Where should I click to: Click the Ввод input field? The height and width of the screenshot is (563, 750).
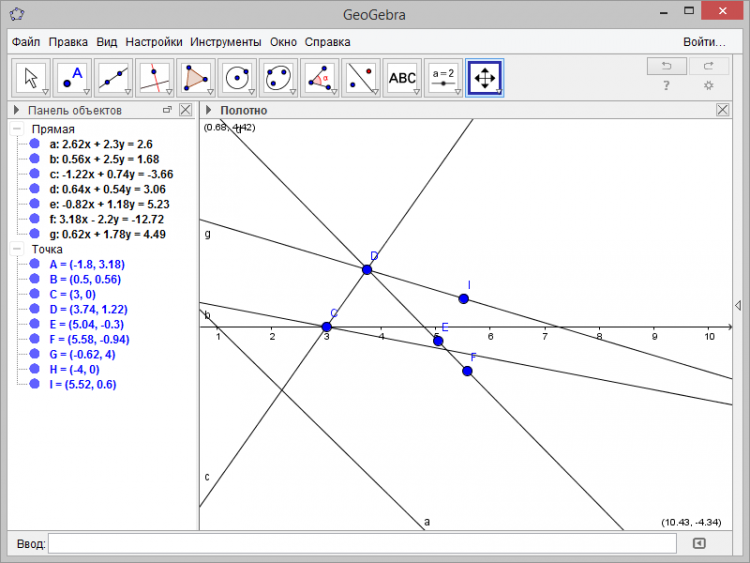pyautogui.click(x=362, y=543)
